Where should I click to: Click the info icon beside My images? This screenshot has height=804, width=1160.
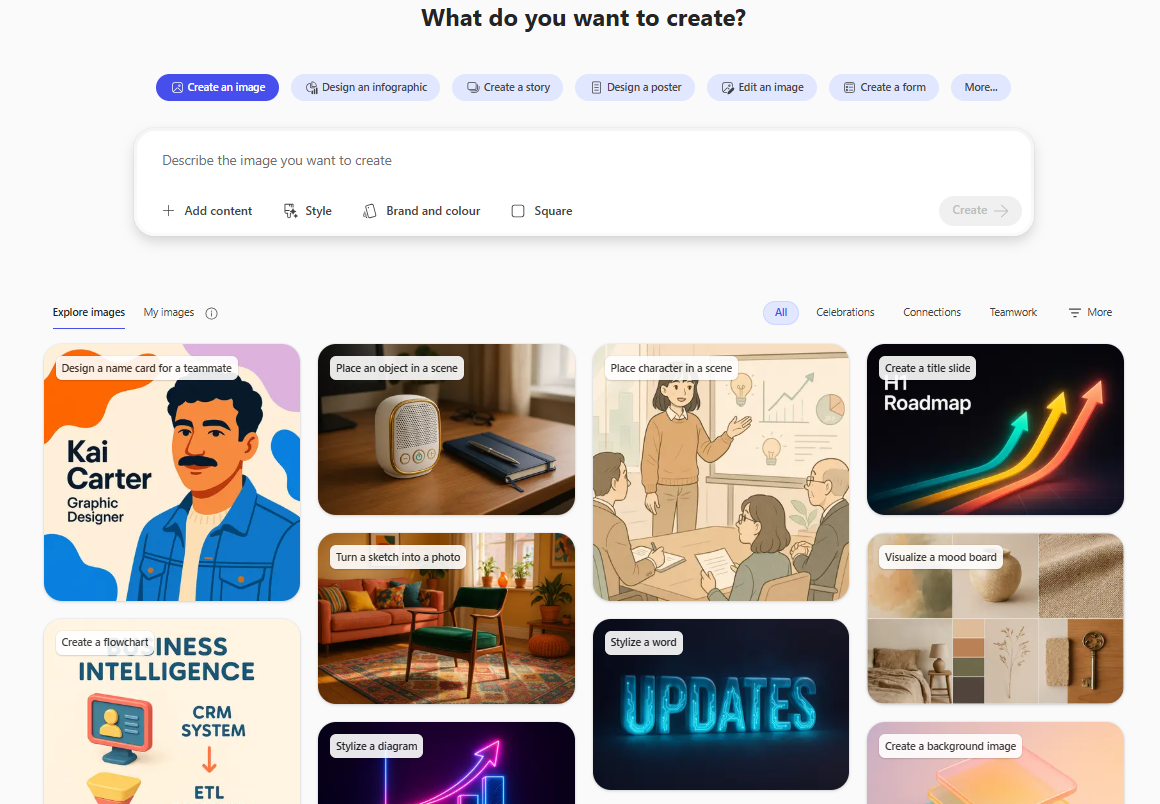[211, 312]
